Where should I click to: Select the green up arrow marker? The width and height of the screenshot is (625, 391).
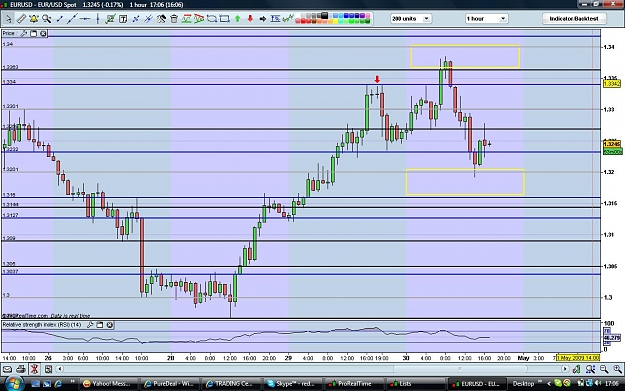pos(238,19)
